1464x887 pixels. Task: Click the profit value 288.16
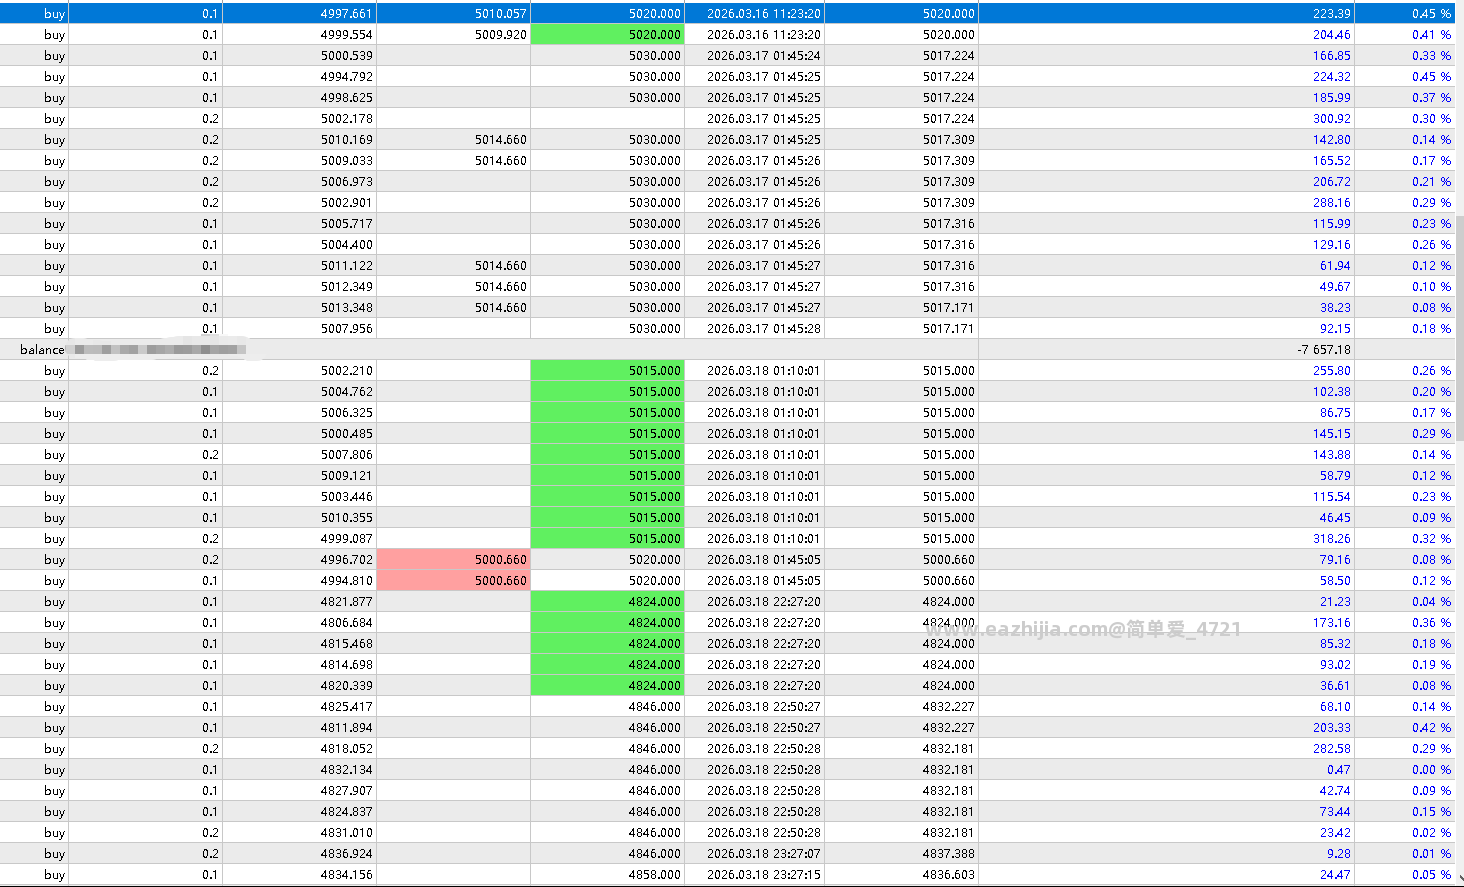[1331, 203]
